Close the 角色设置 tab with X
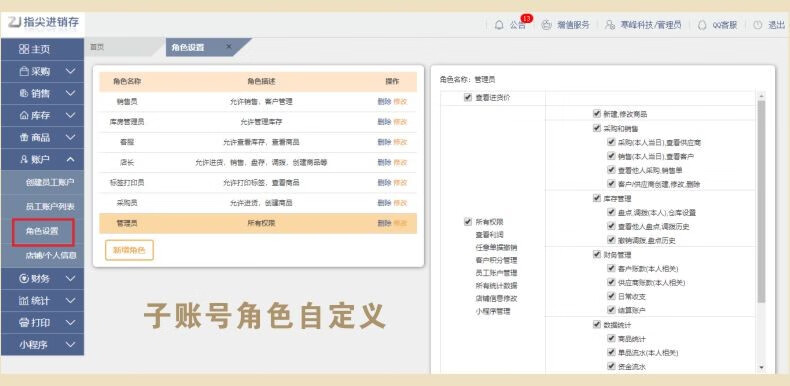The width and height of the screenshot is (790, 386). coord(229,46)
